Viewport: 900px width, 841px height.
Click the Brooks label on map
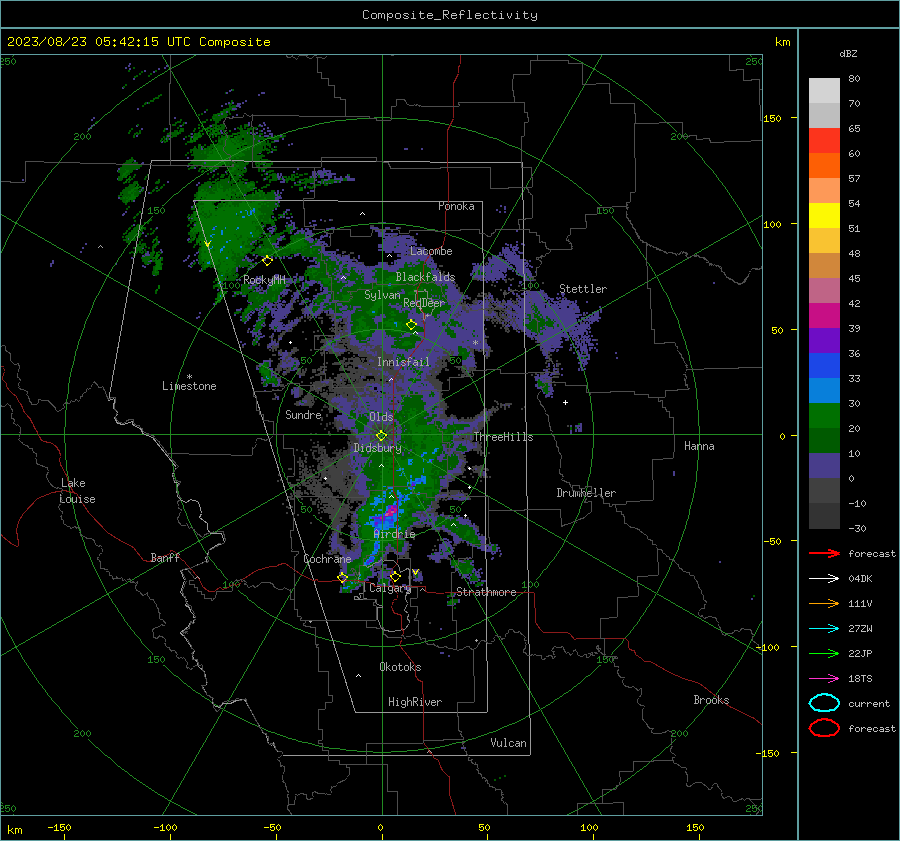pos(711,699)
